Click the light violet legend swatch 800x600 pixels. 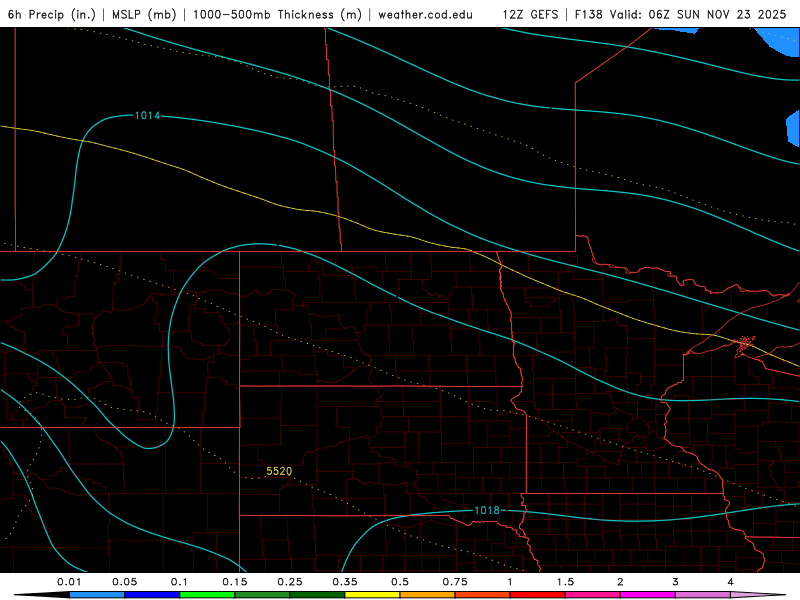(703, 595)
